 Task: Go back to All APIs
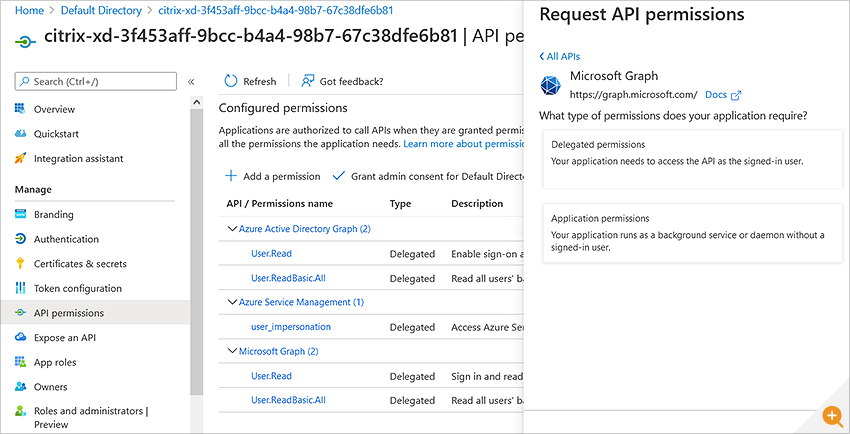[559, 56]
